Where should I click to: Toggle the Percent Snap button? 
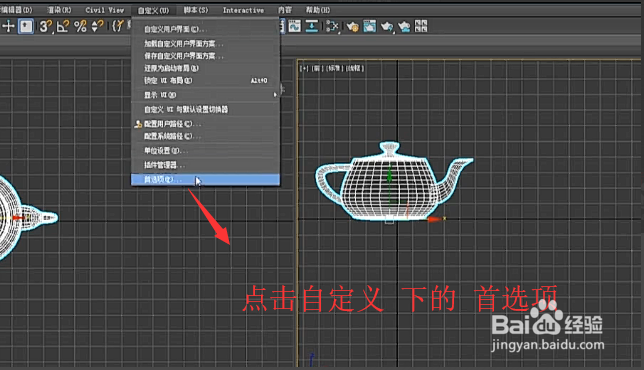tap(80, 27)
